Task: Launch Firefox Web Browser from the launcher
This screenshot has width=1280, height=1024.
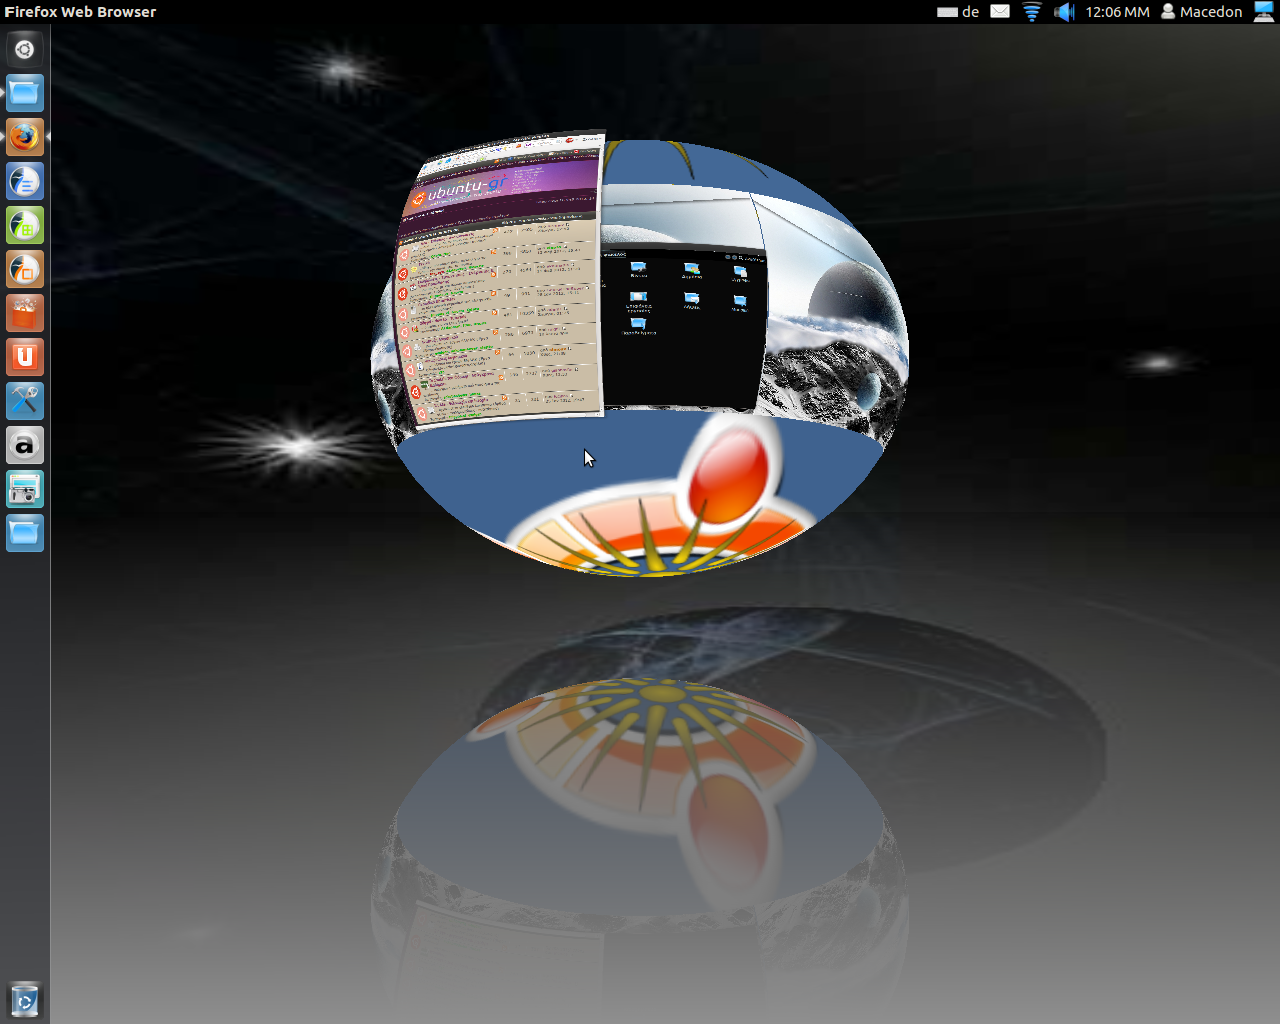Action: pyautogui.click(x=25, y=137)
